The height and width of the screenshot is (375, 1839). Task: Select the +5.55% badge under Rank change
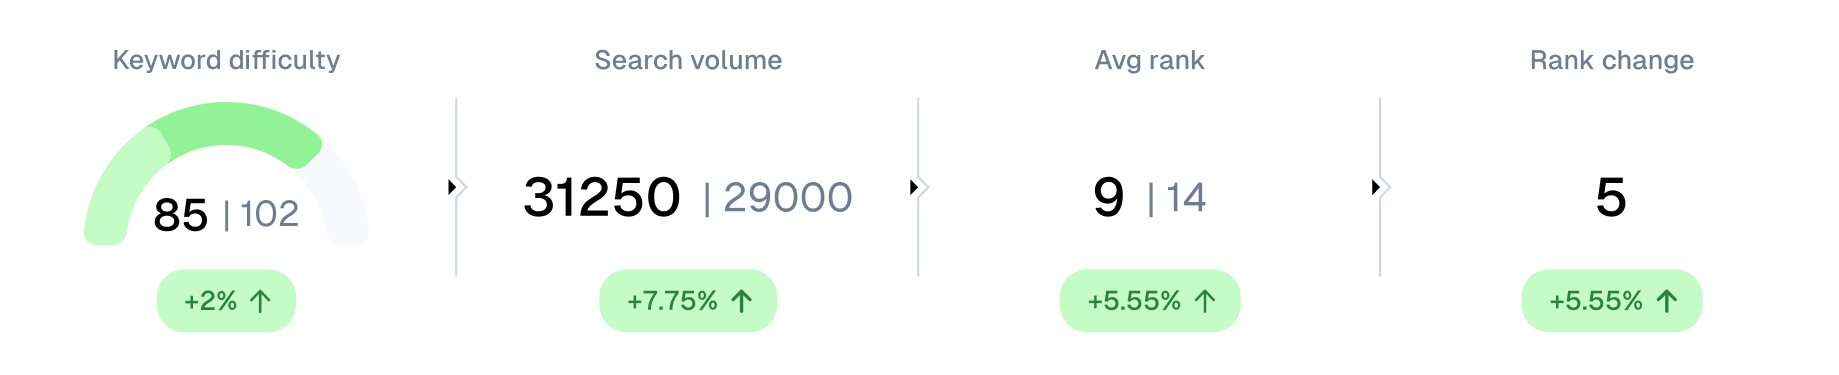pos(1612,301)
